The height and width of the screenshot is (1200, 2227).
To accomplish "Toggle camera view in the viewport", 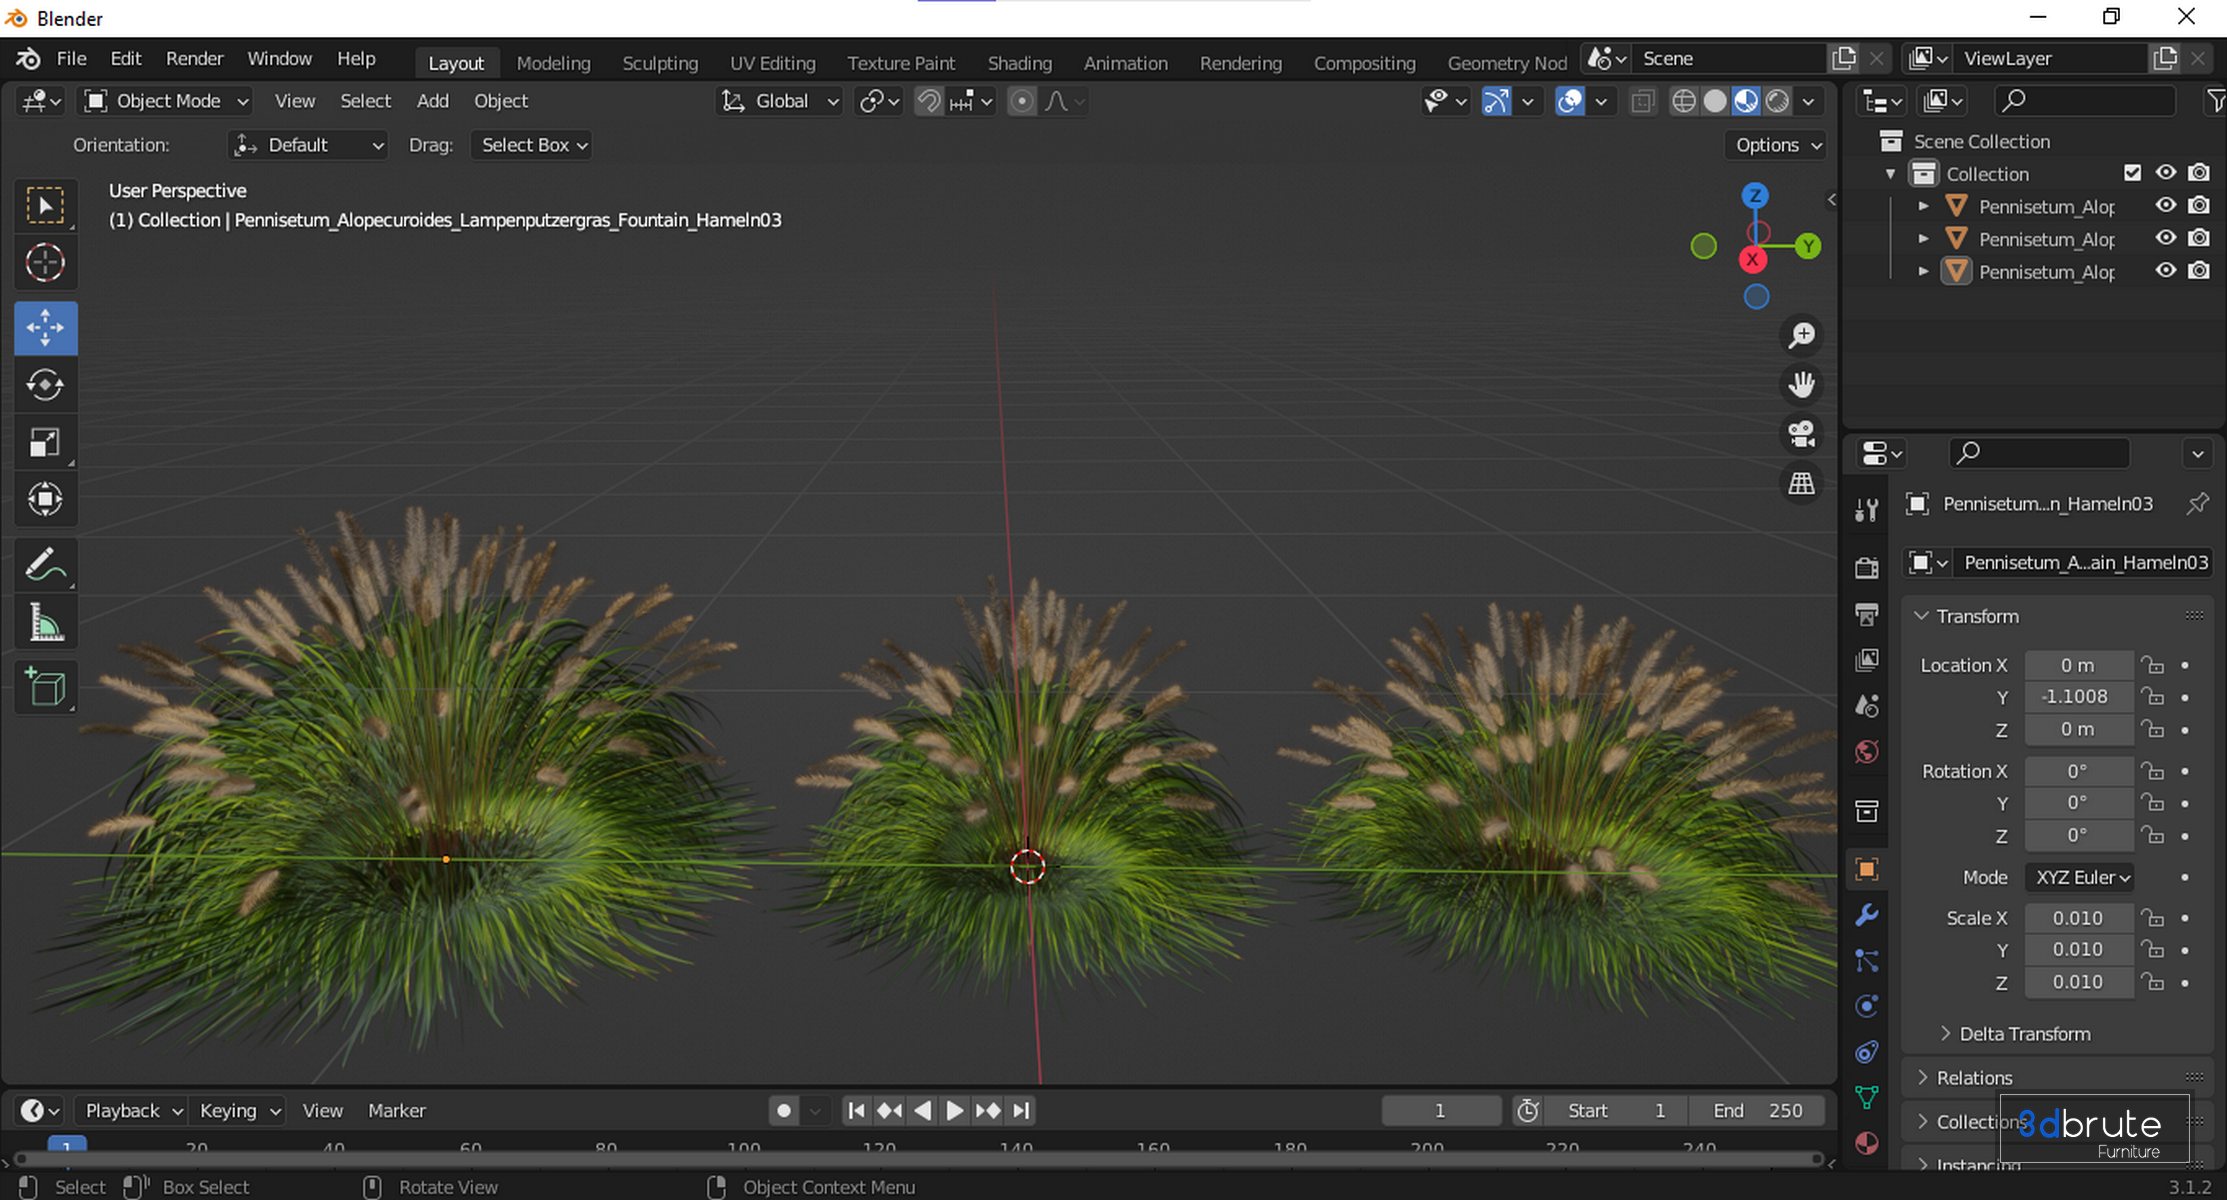I will pos(1801,434).
